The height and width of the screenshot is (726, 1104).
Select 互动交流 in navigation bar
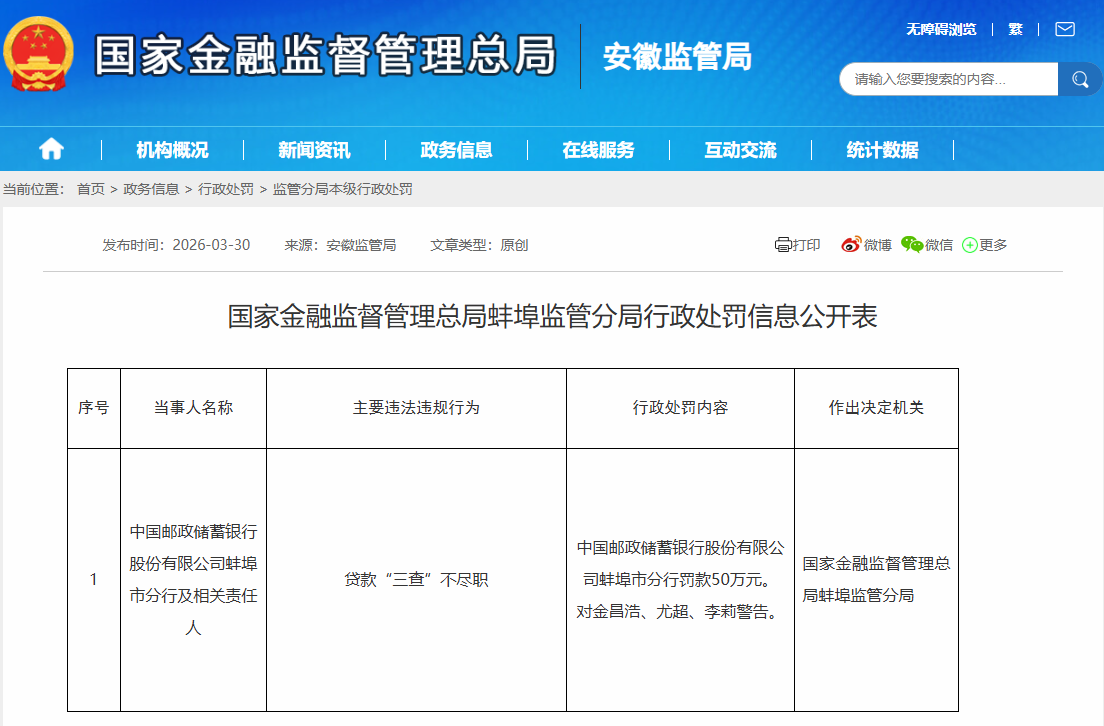740,150
